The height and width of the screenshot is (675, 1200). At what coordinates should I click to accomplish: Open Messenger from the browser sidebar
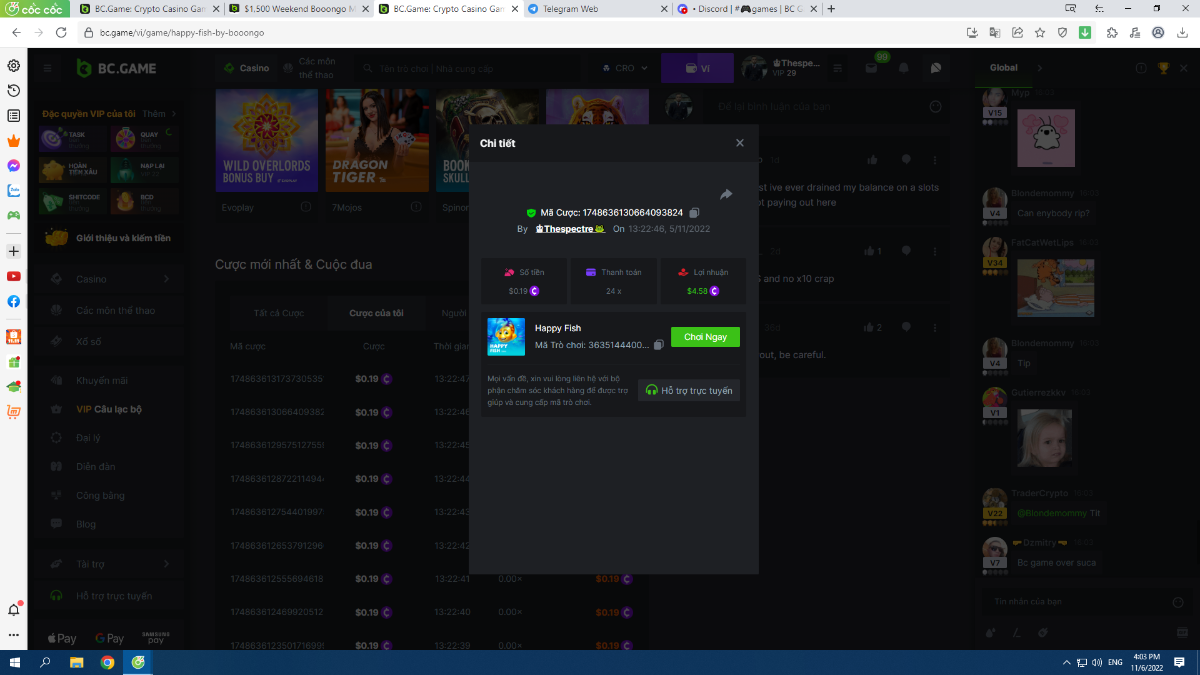pyautogui.click(x=14, y=166)
